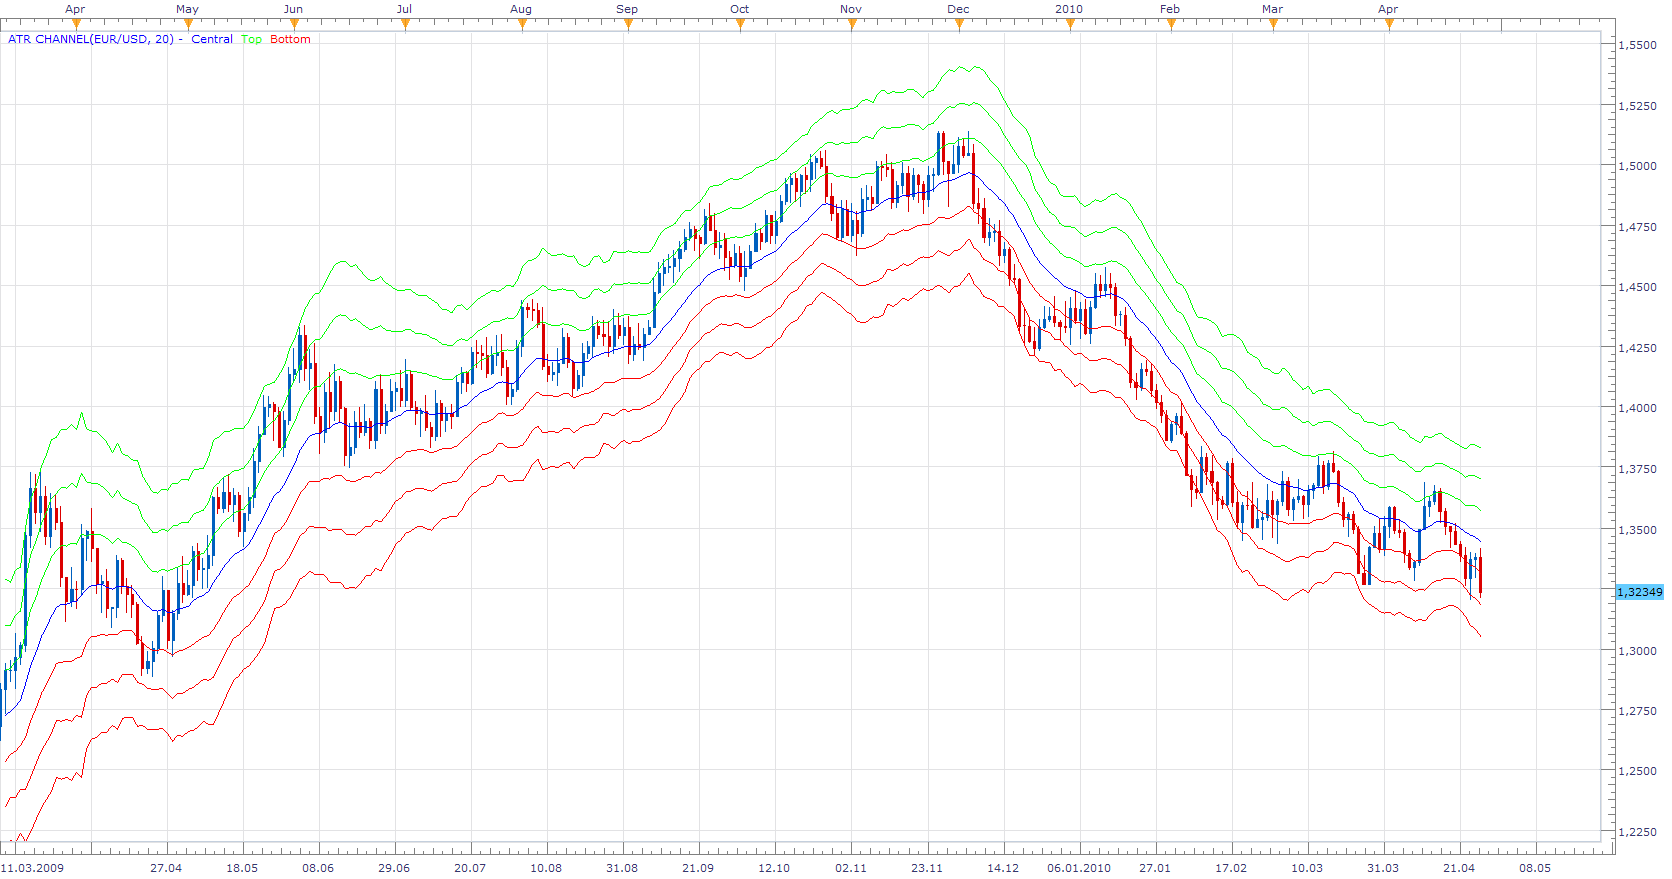This screenshot has width=1672, height=879.
Task: Click the 10.03 date axis label
Action: tap(1307, 867)
